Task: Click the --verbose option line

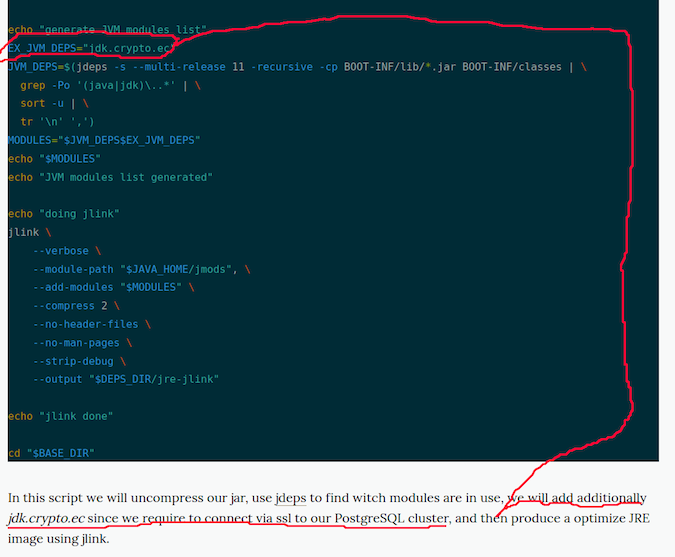Action: pyautogui.click(x=66, y=251)
